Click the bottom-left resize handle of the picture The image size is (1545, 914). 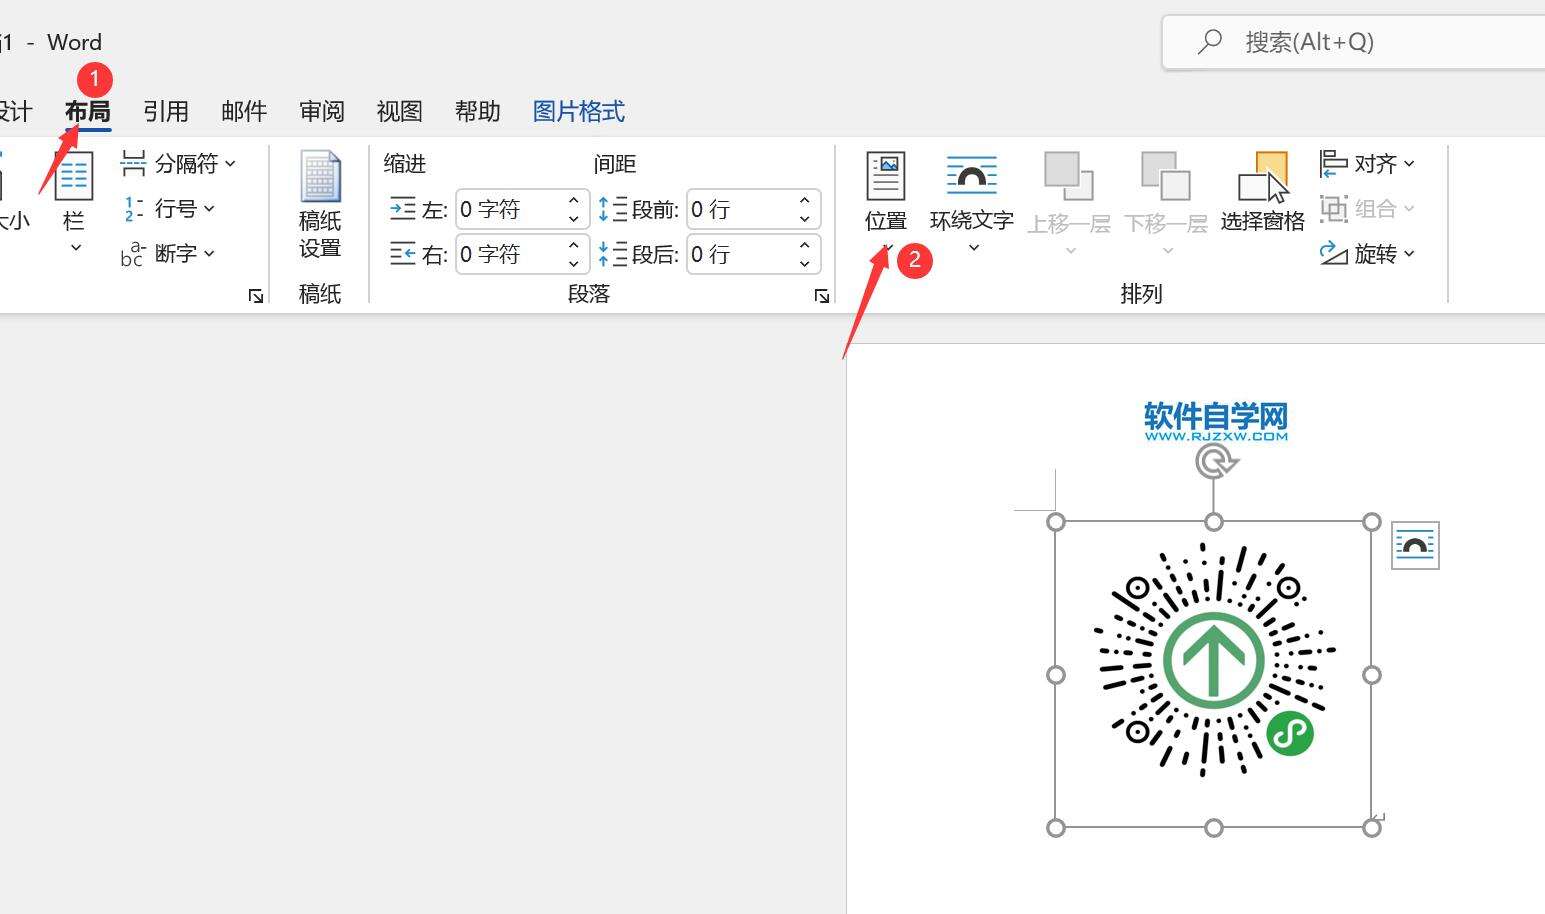pyautogui.click(x=1056, y=828)
